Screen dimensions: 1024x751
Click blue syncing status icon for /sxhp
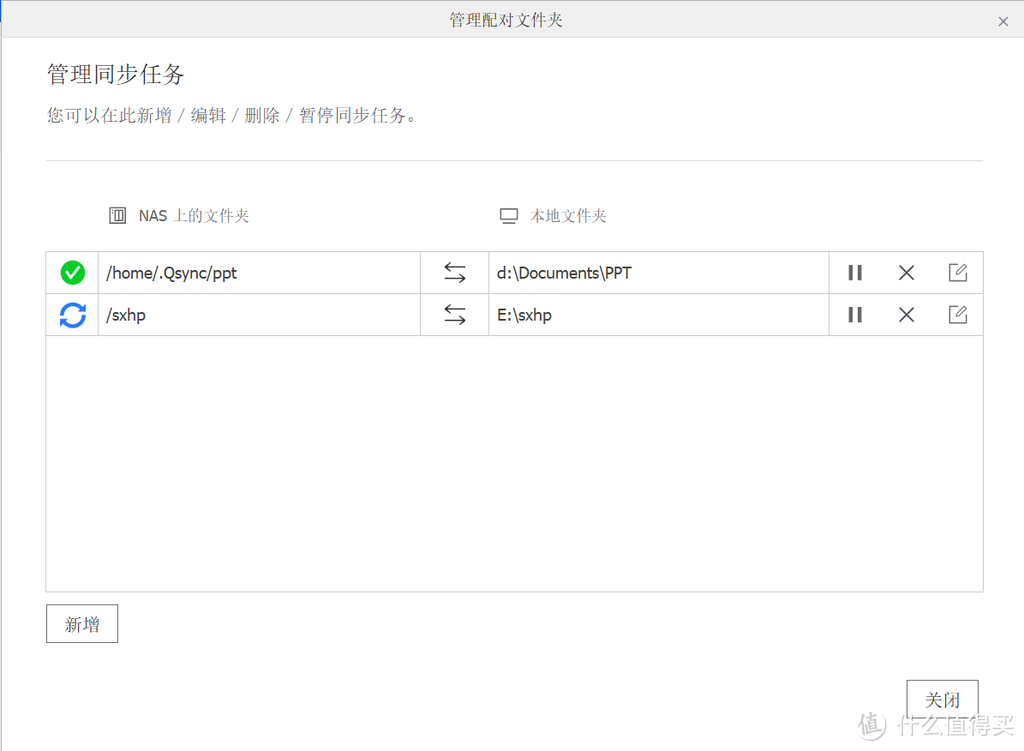point(72,315)
